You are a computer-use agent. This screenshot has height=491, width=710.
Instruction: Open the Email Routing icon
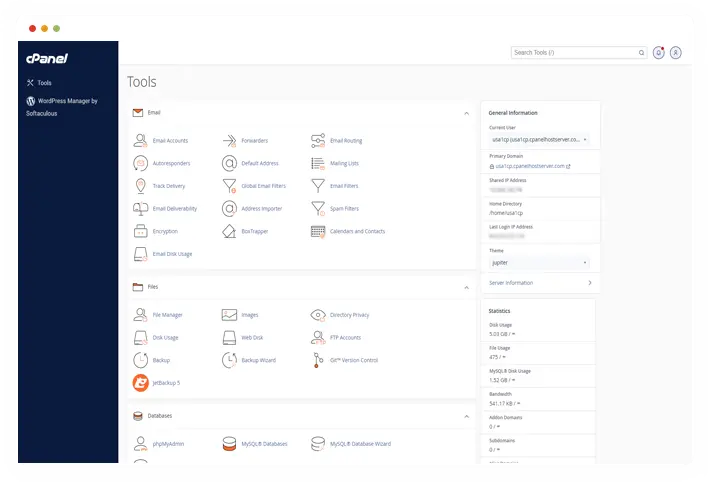[318, 140]
